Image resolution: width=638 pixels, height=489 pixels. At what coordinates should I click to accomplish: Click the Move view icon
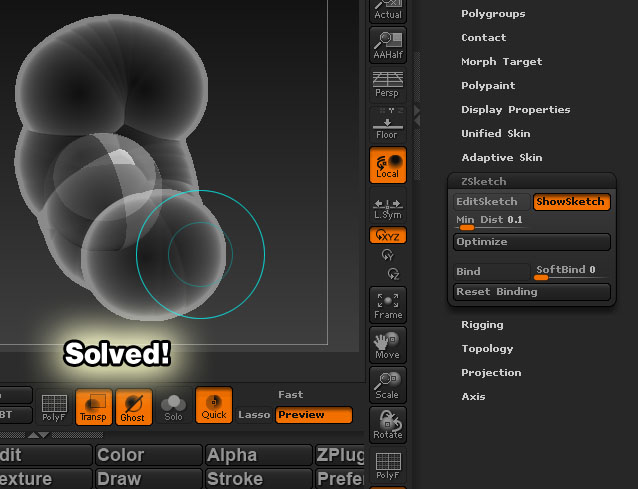click(x=388, y=345)
